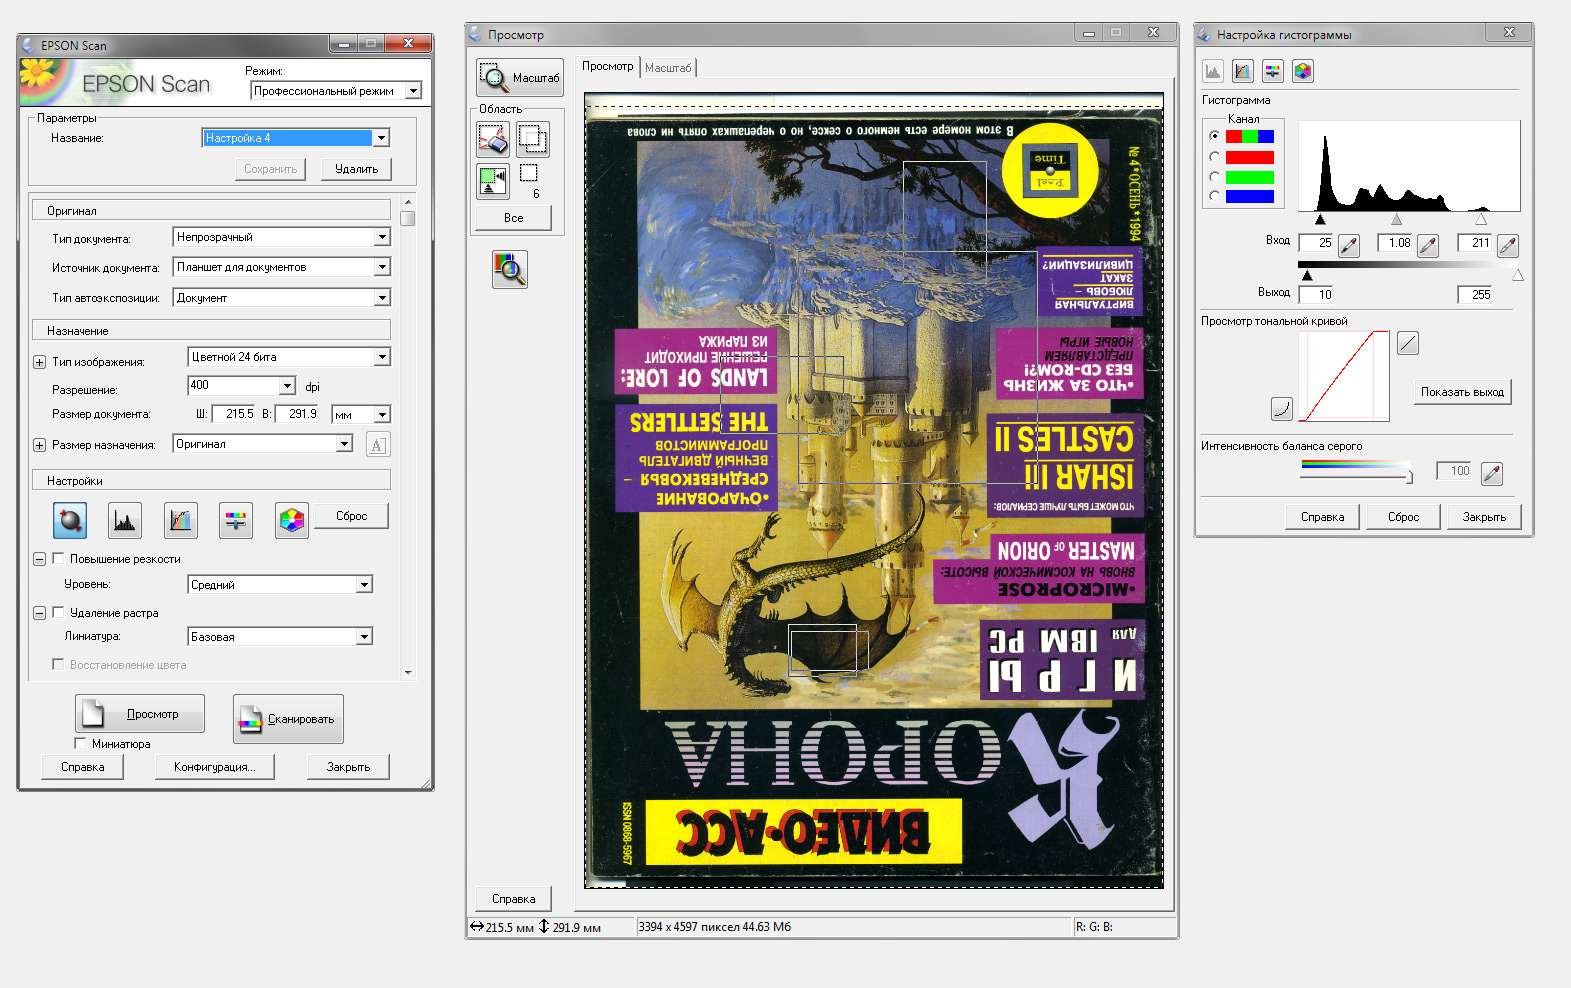
Task: Pick the gray point eyedropper beside 1.08
Action: point(1428,245)
